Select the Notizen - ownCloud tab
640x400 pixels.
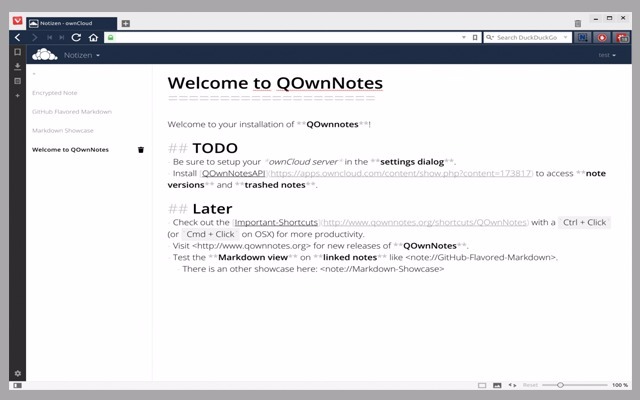[72, 23]
